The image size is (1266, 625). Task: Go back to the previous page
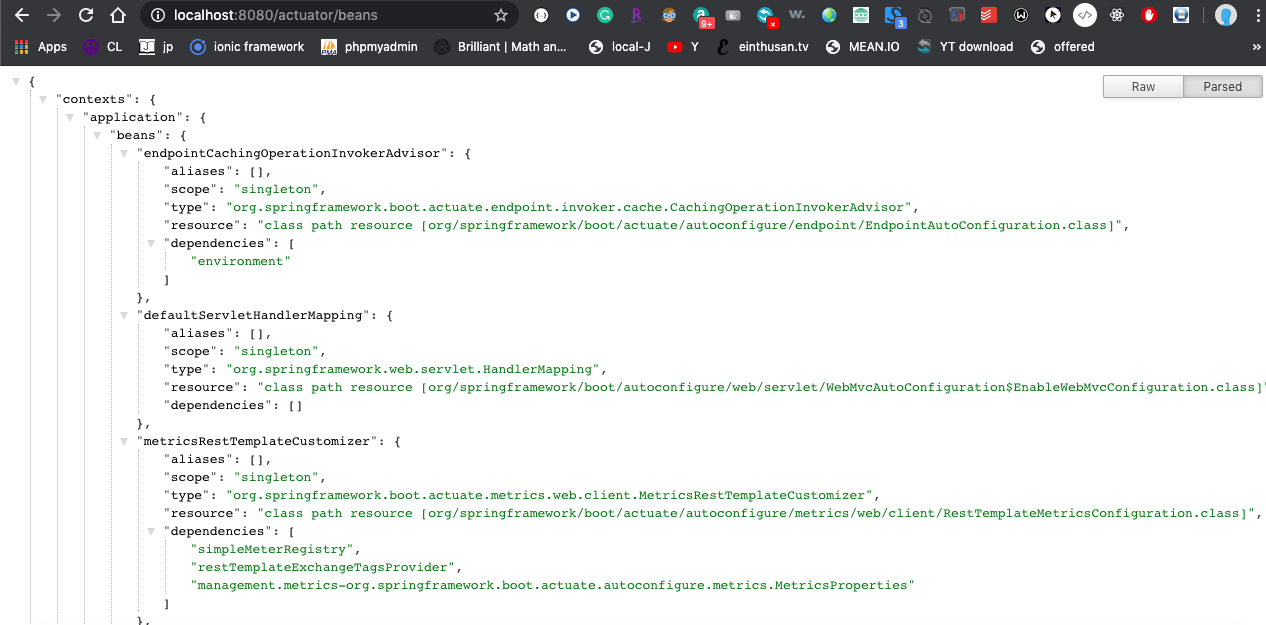22,15
